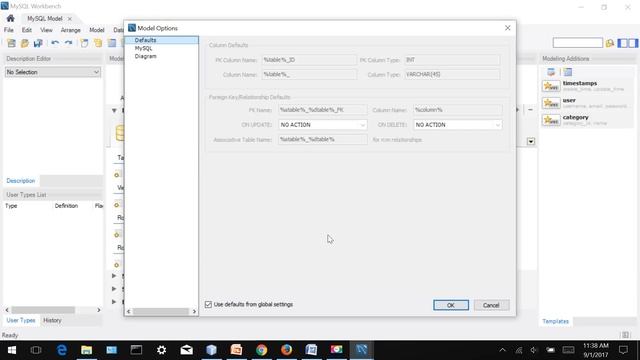Open model file toolbar icon
Image resolution: width=640 pixels, height=360 pixels.
(x=25, y=43)
